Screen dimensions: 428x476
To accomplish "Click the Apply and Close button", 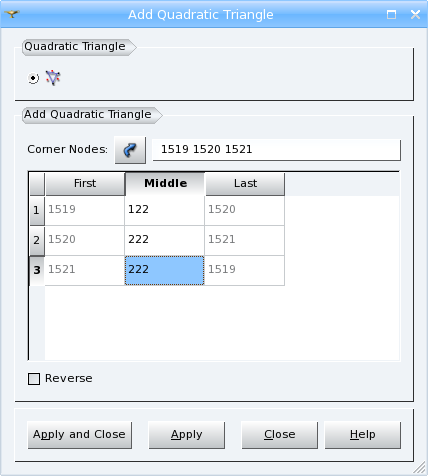I will pyautogui.click(x=80, y=435).
